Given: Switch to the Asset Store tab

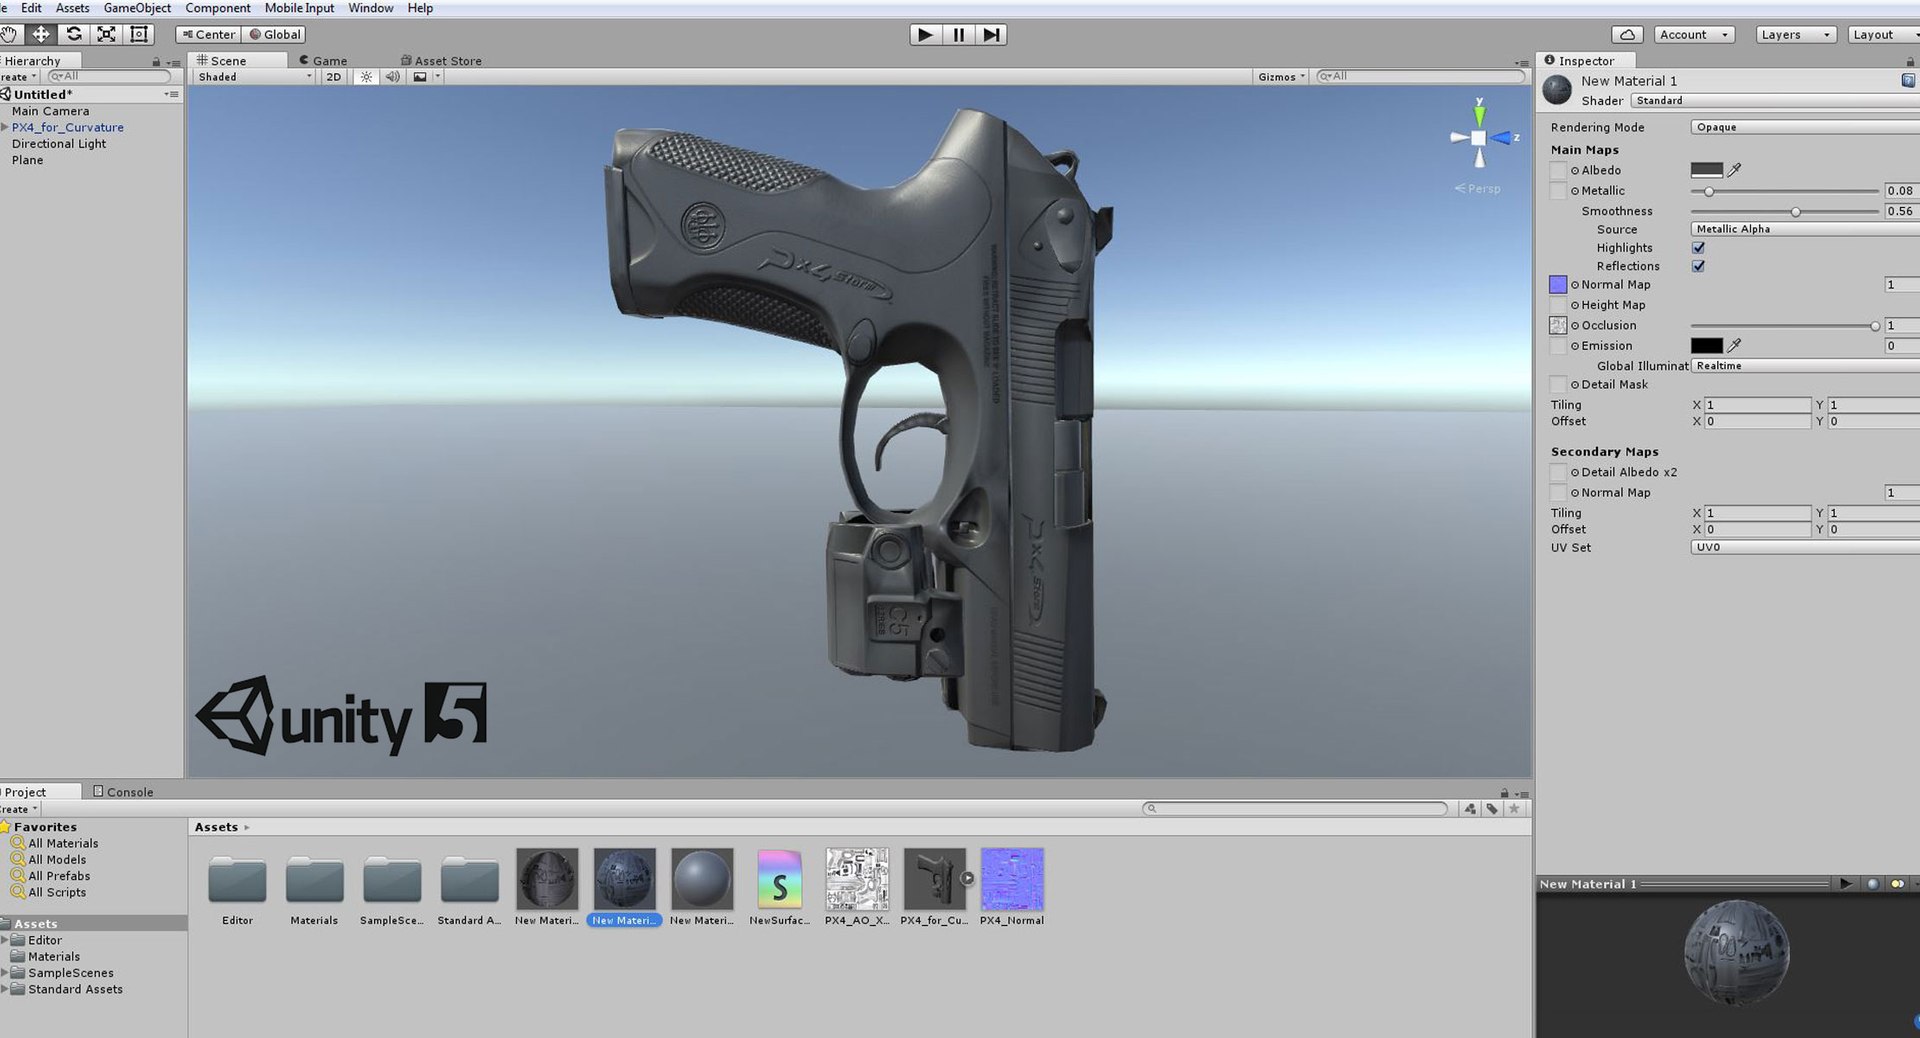Looking at the screenshot, I should tap(441, 61).
